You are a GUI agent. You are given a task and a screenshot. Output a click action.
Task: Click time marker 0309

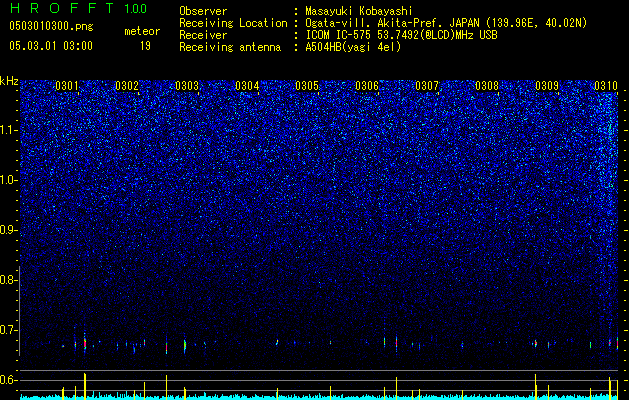(547, 86)
